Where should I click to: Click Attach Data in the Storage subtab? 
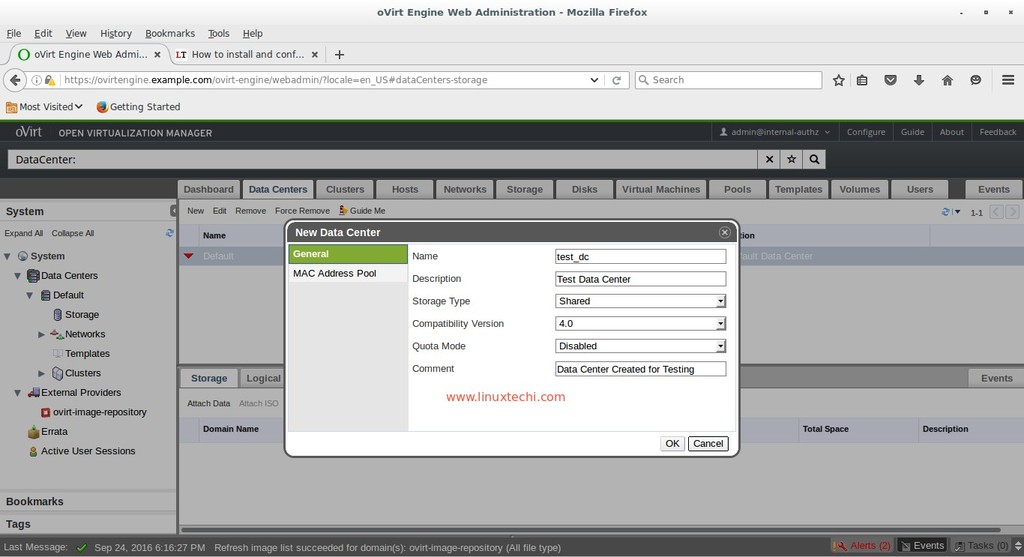click(208, 404)
